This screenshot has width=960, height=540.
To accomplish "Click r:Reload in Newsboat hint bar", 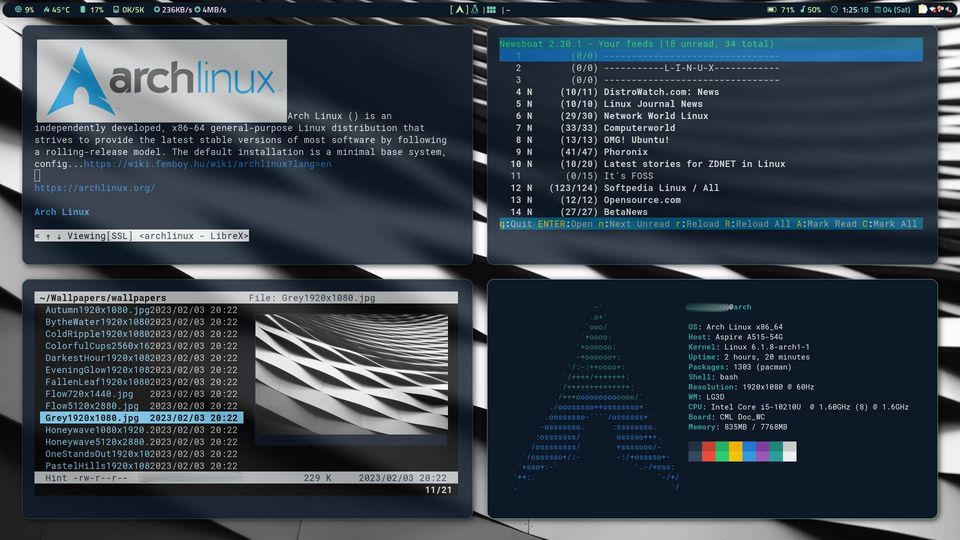I will pos(697,224).
